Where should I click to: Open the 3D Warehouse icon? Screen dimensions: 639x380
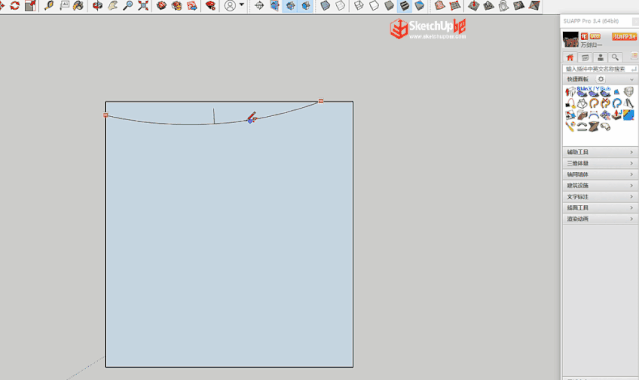click(x=162, y=6)
